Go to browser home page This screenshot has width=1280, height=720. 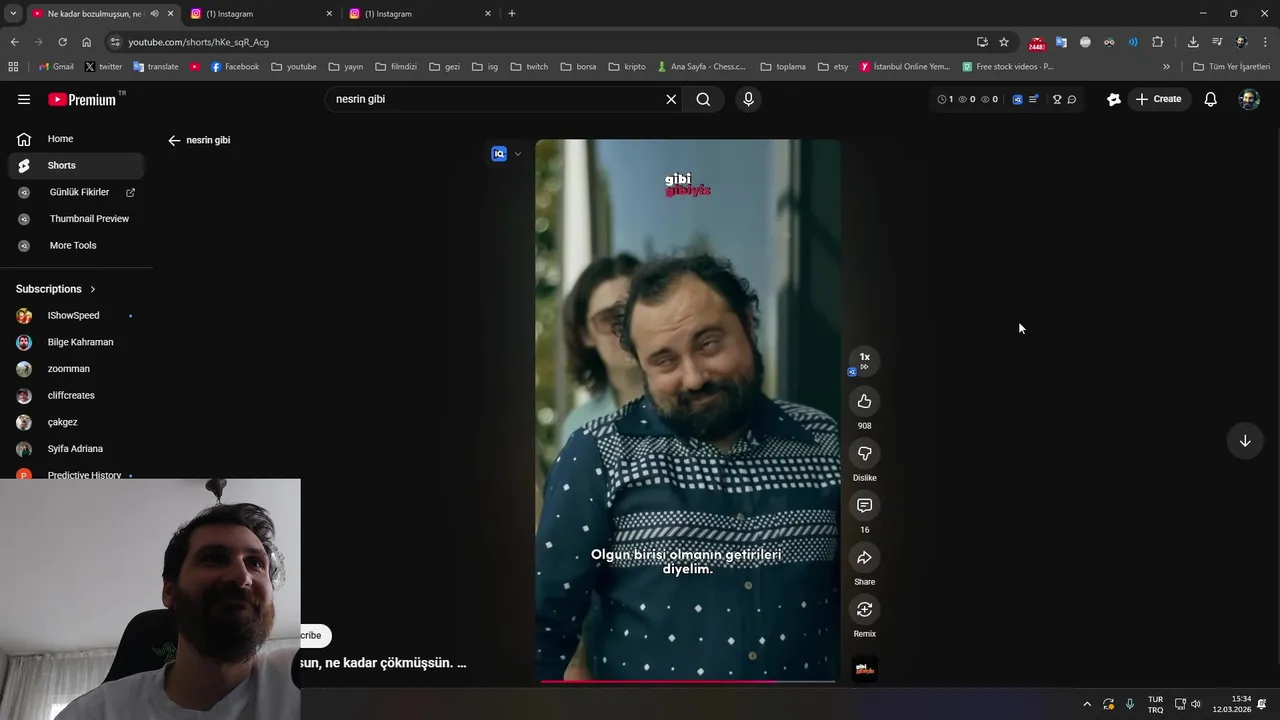click(x=87, y=42)
